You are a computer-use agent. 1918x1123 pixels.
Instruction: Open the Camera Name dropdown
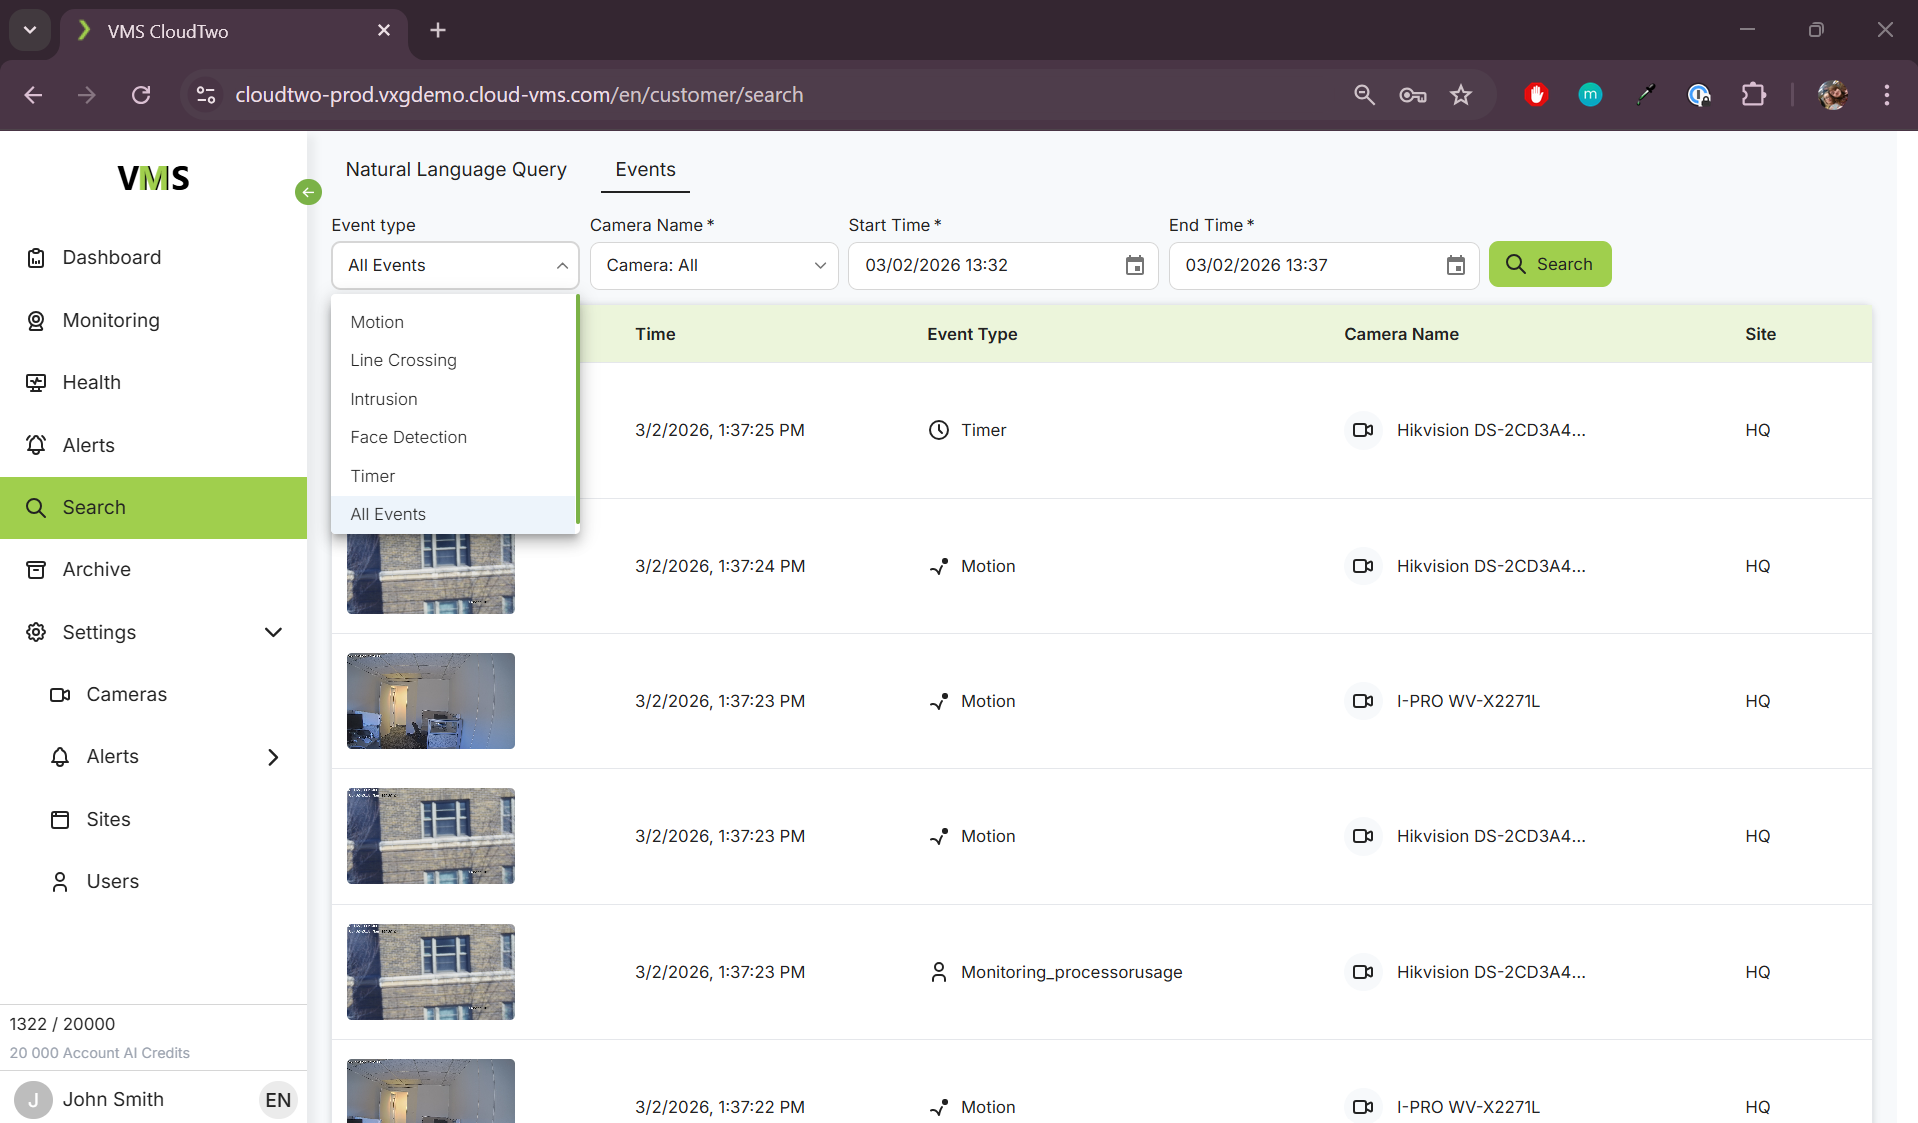click(x=714, y=265)
